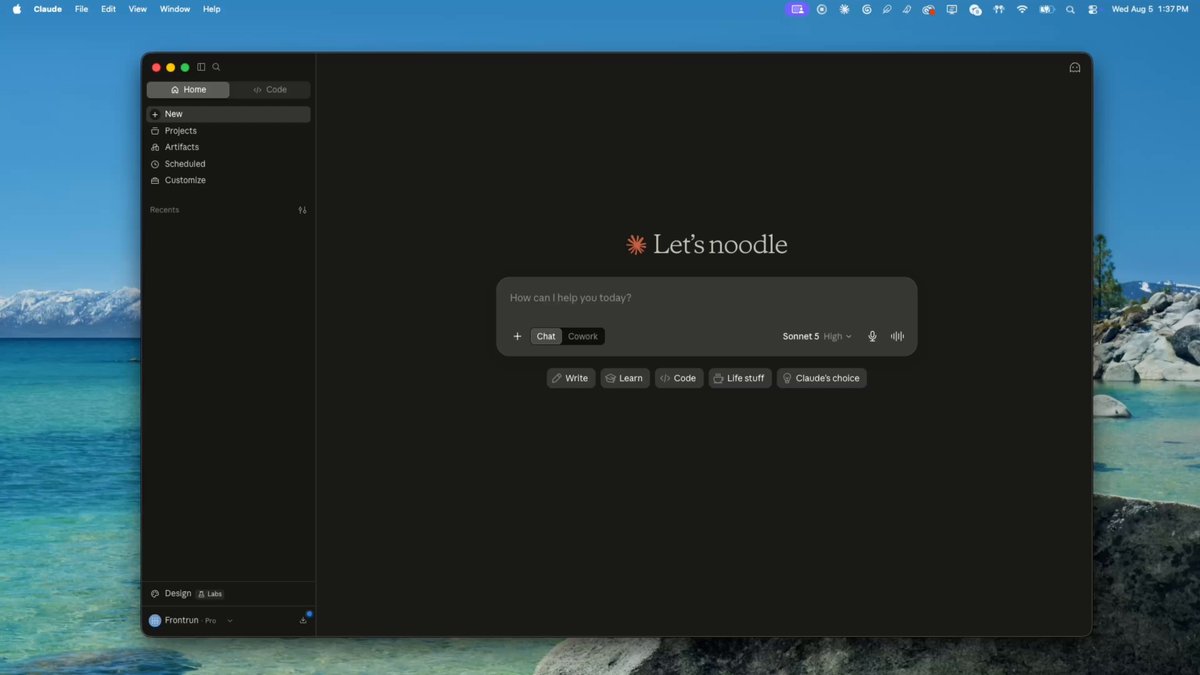
Task: Choose the Write suggestion chip
Action: [x=571, y=378]
